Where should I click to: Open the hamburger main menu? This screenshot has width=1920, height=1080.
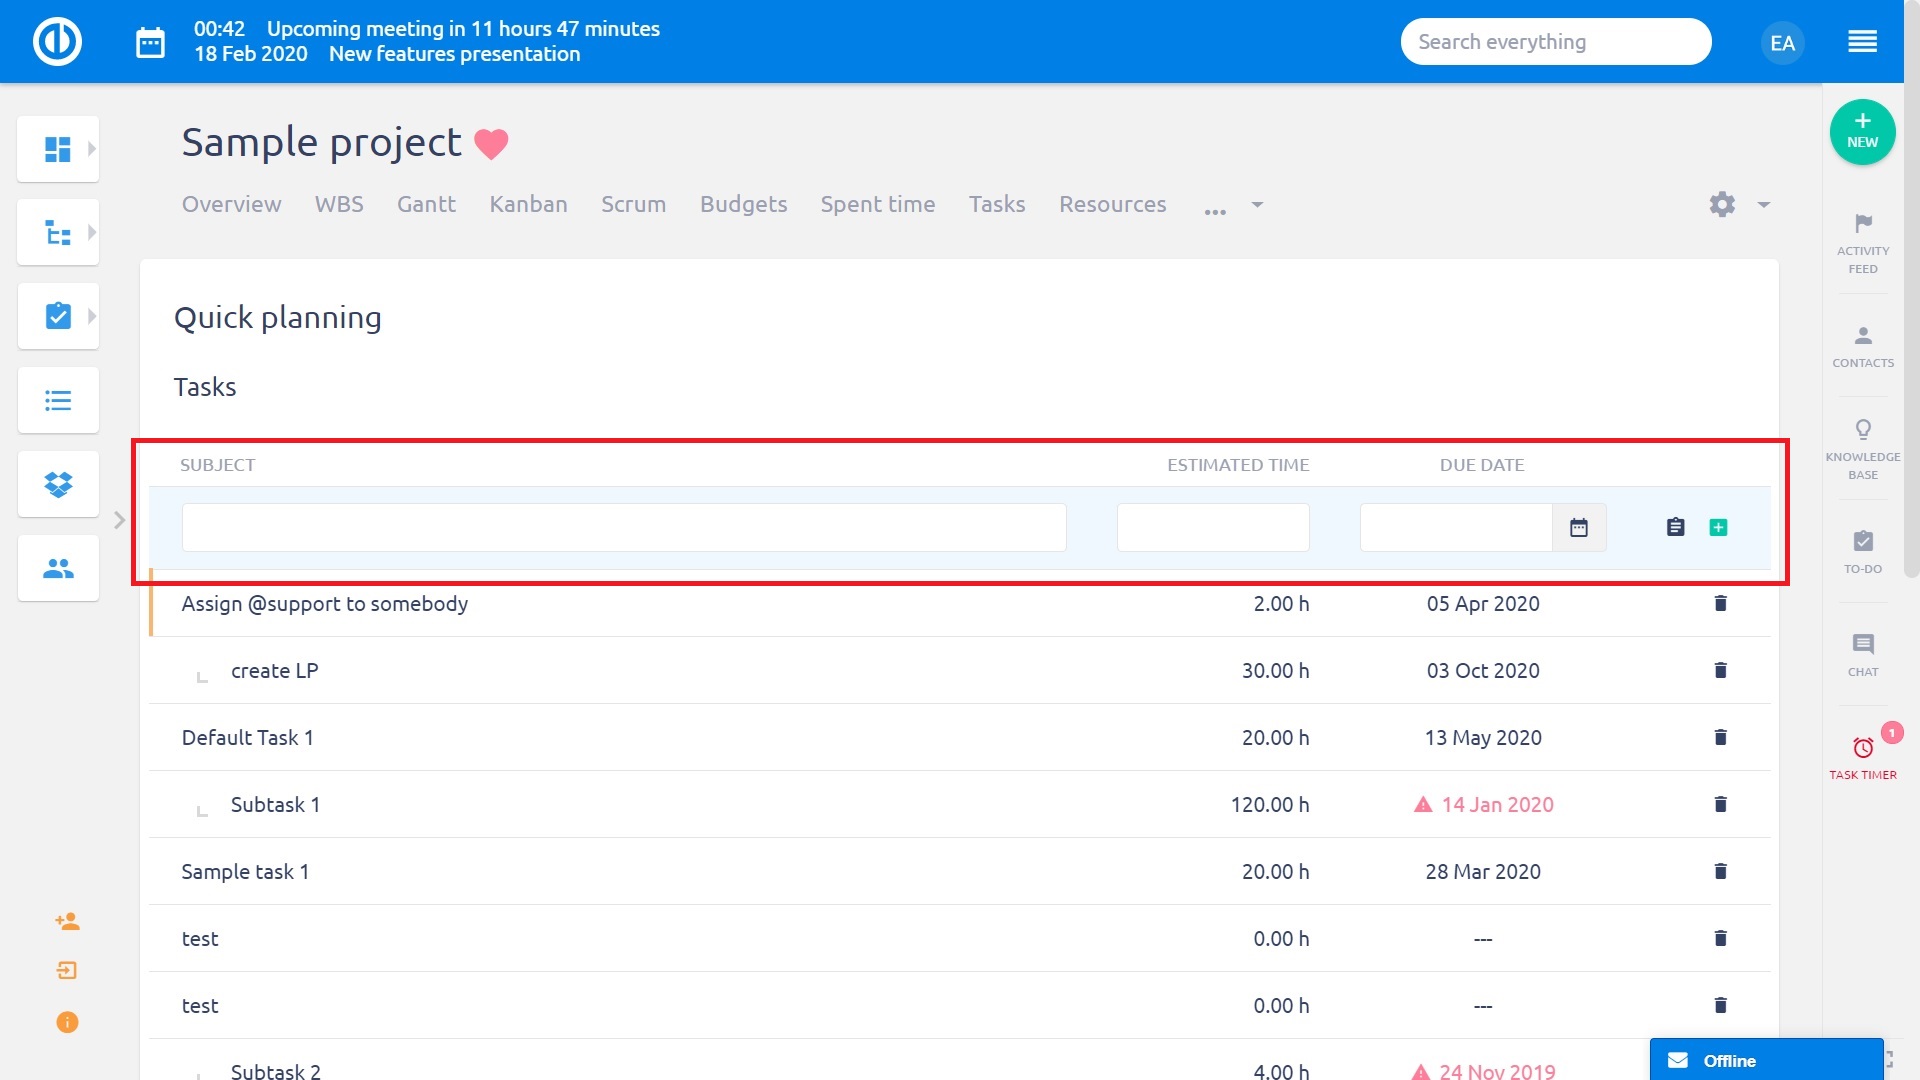[1862, 42]
